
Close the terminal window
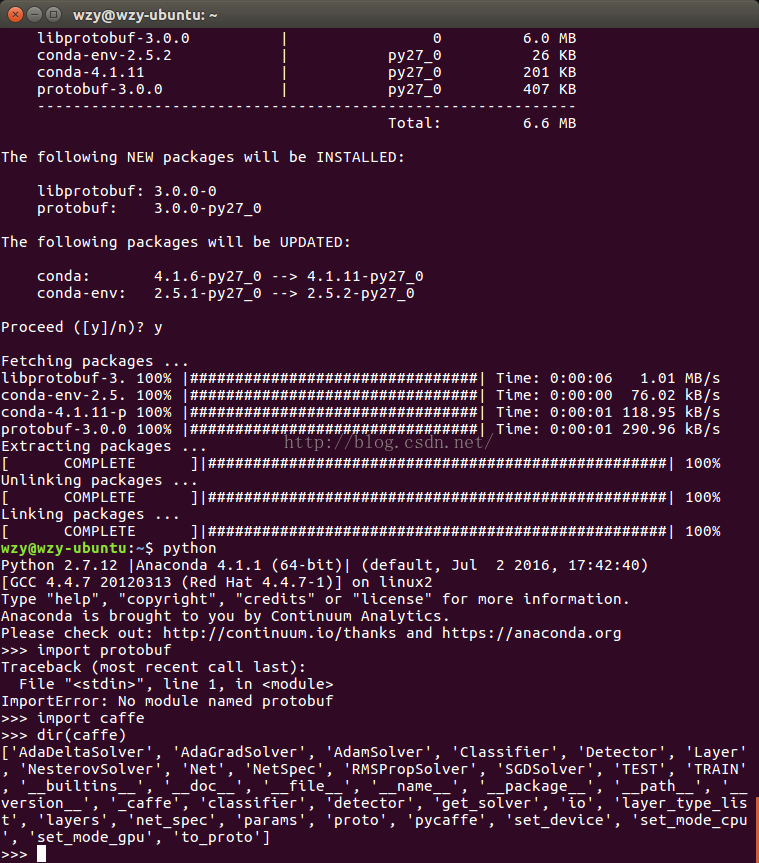coord(15,14)
